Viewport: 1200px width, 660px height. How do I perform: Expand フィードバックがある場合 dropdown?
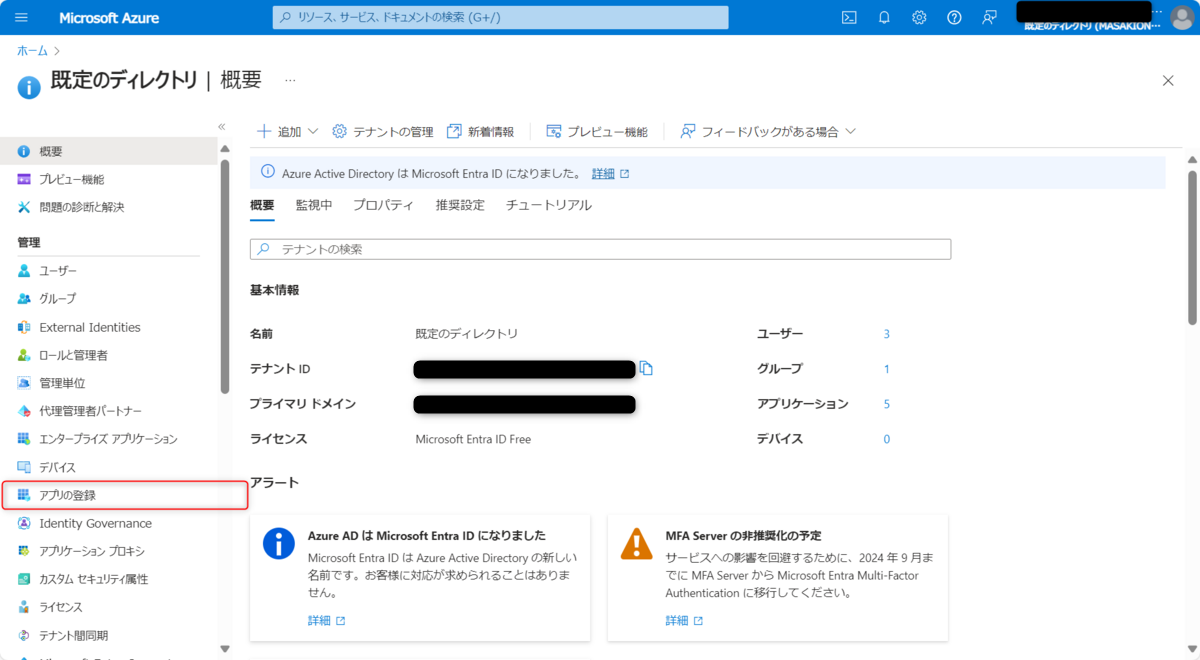pyautogui.click(x=768, y=132)
